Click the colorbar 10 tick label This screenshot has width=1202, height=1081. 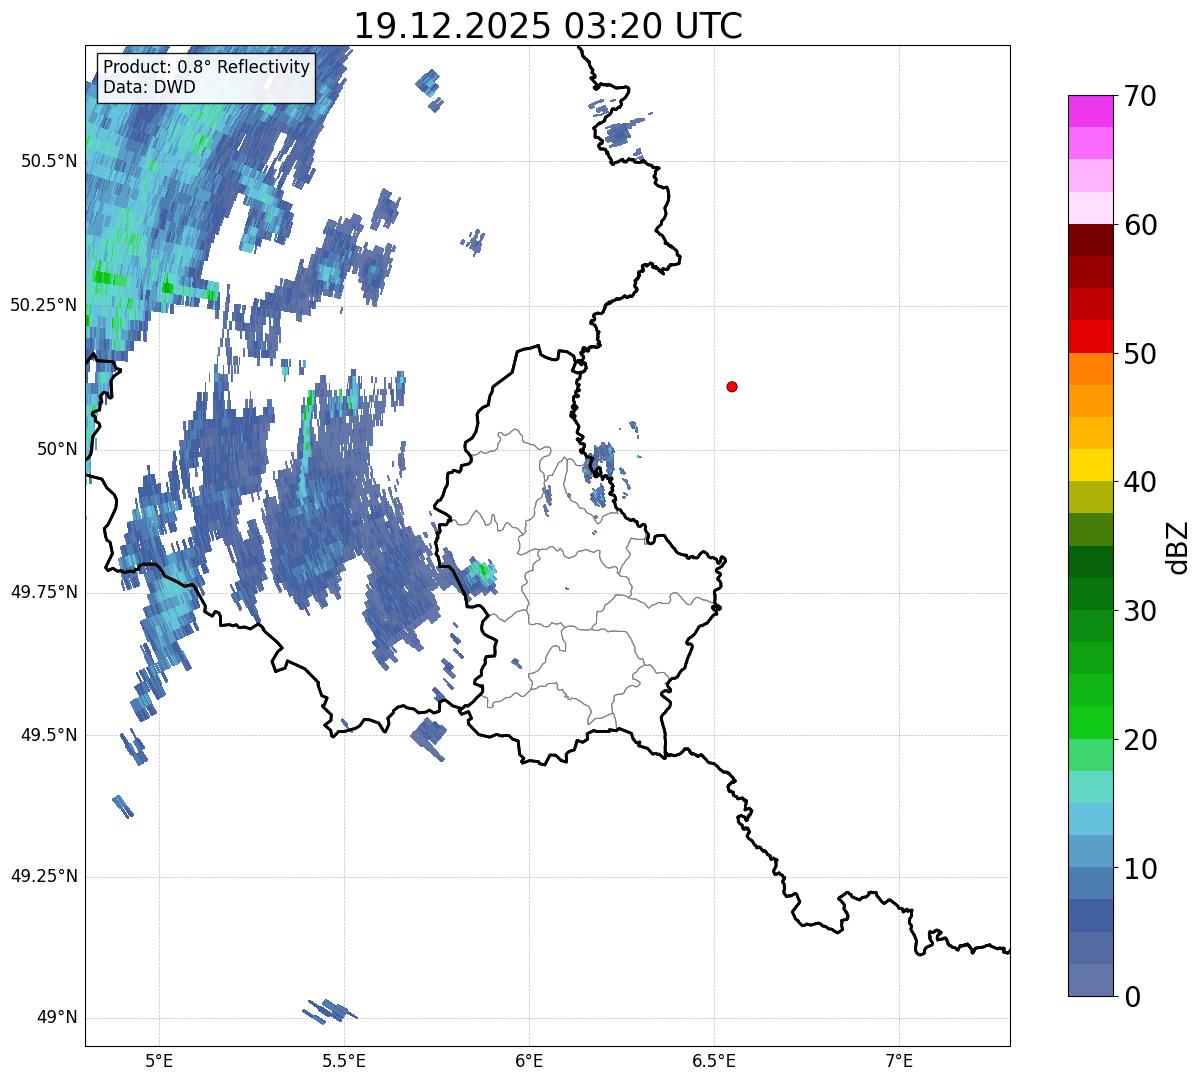click(1140, 869)
